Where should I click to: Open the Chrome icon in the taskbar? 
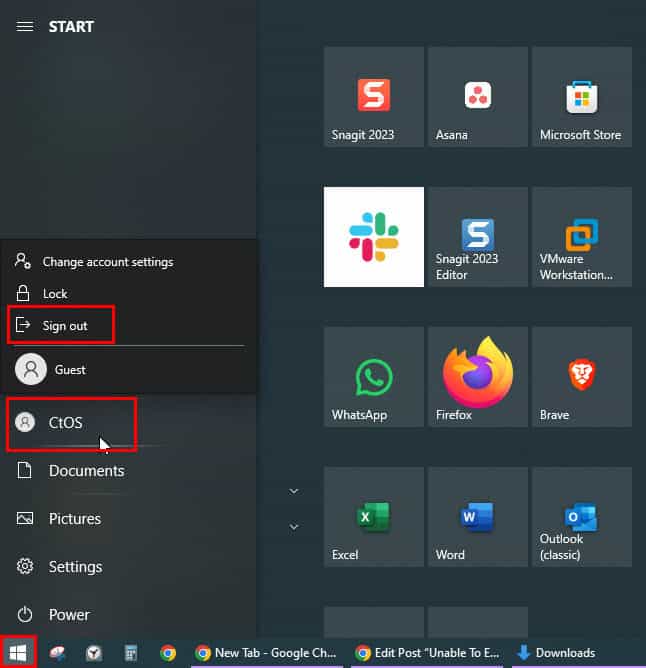pyautogui.click(x=168, y=653)
